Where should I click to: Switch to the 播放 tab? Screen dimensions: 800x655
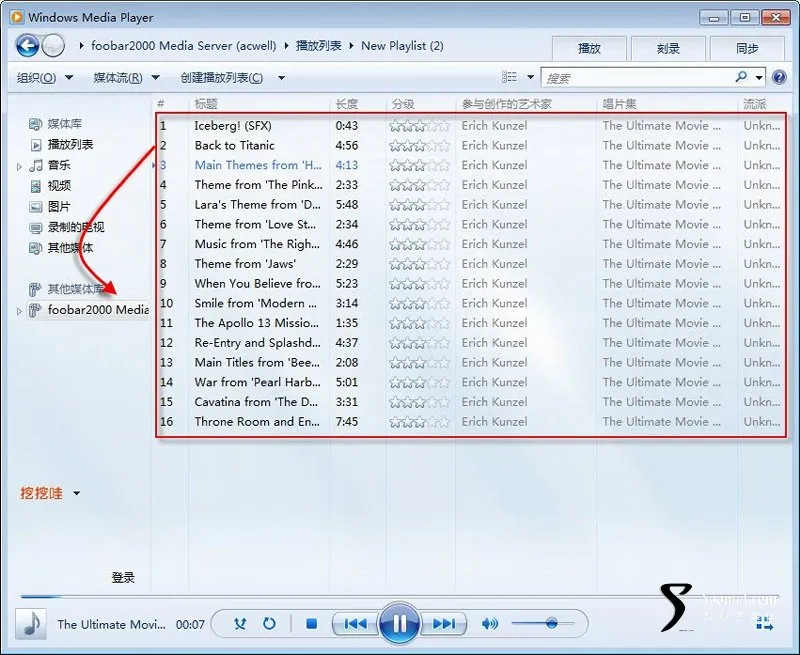(589, 48)
